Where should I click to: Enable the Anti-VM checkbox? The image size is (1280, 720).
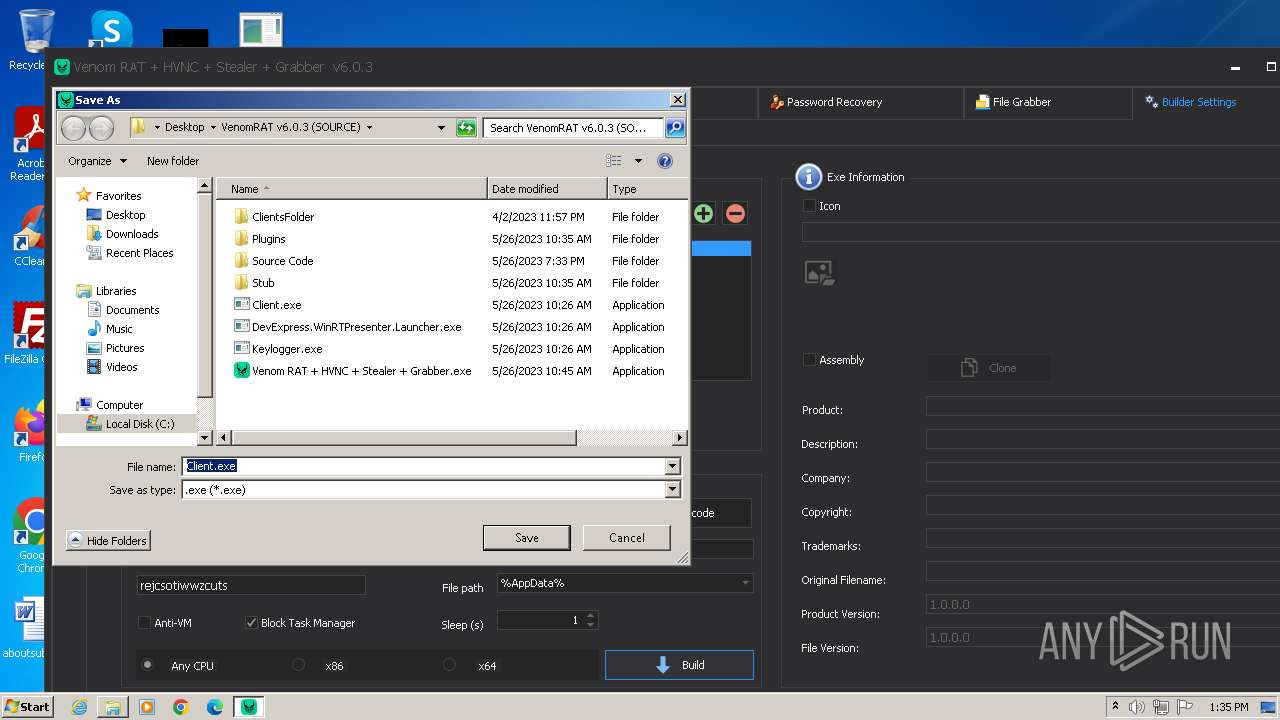click(144, 623)
